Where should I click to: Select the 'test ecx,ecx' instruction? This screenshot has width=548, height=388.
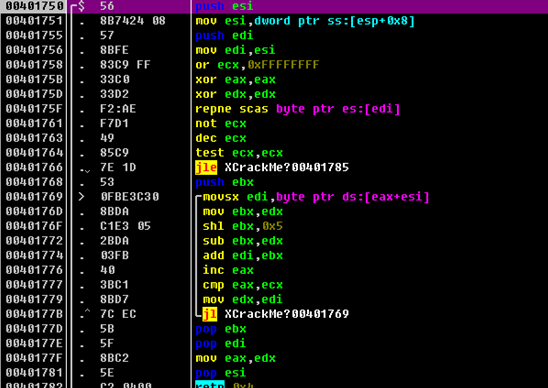(x=239, y=153)
